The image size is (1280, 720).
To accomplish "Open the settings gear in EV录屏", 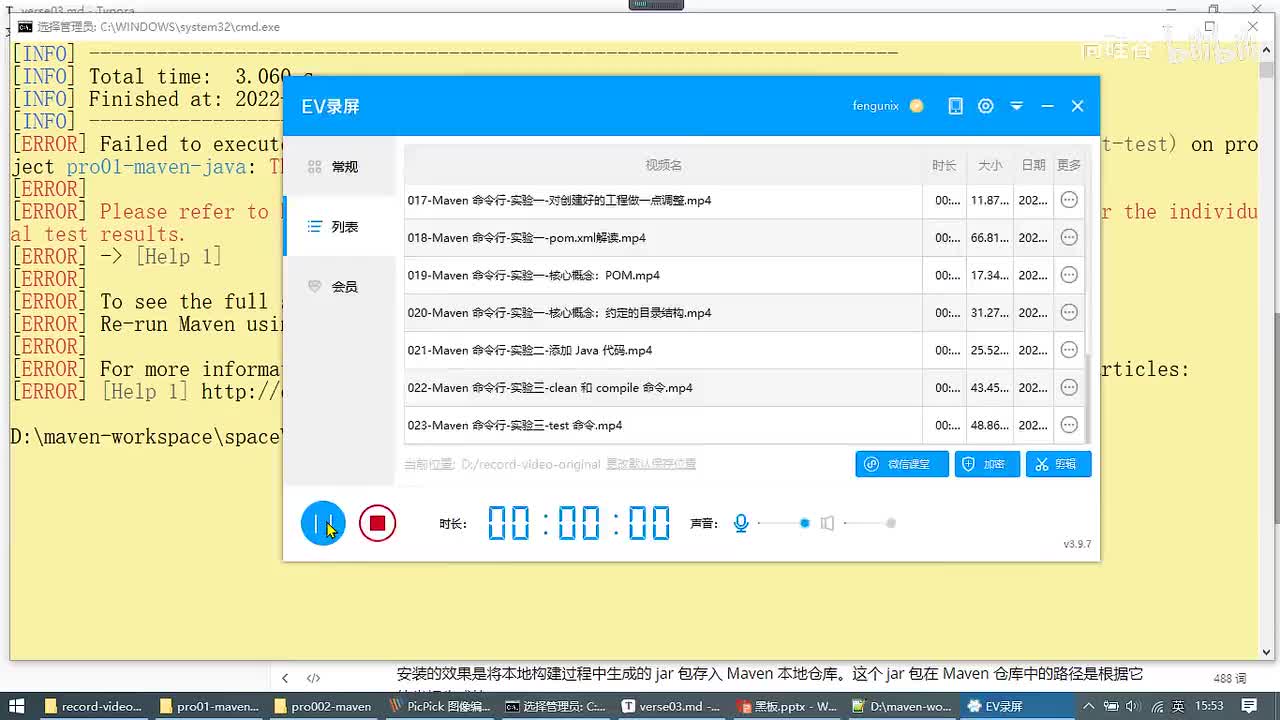I will (x=986, y=106).
